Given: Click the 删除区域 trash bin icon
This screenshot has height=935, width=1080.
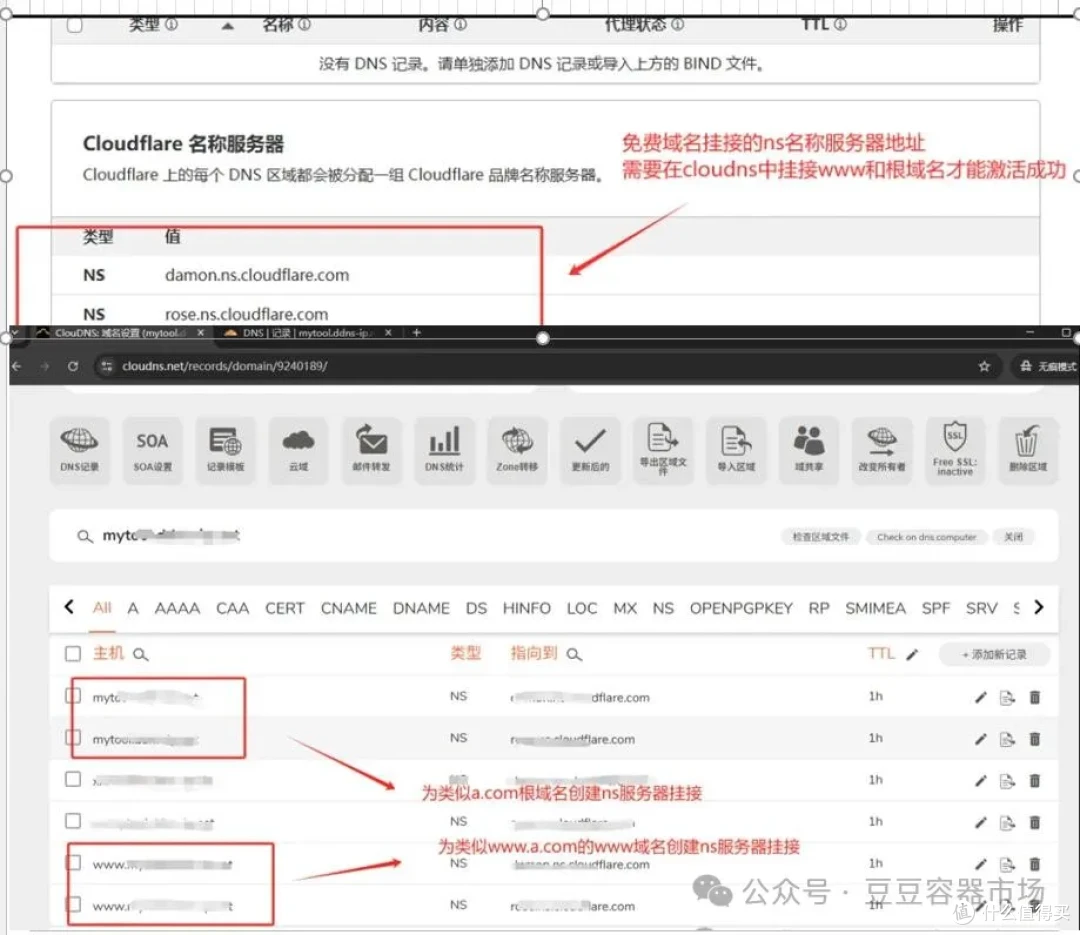Looking at the screenshot, I should (1028, 450).
